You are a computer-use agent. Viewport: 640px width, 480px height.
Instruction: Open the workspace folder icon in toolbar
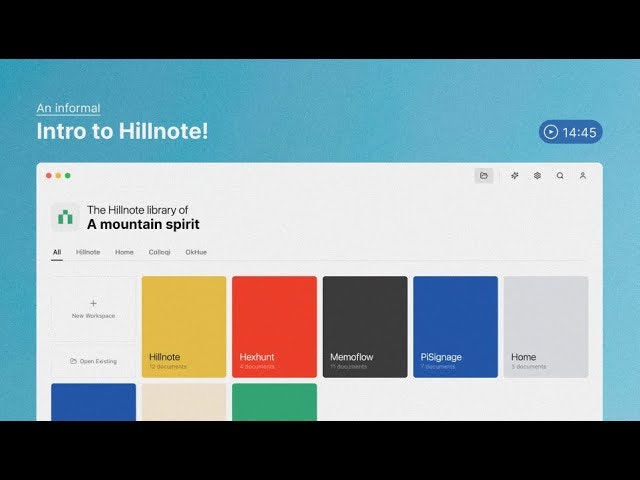[x=484, y=176]
